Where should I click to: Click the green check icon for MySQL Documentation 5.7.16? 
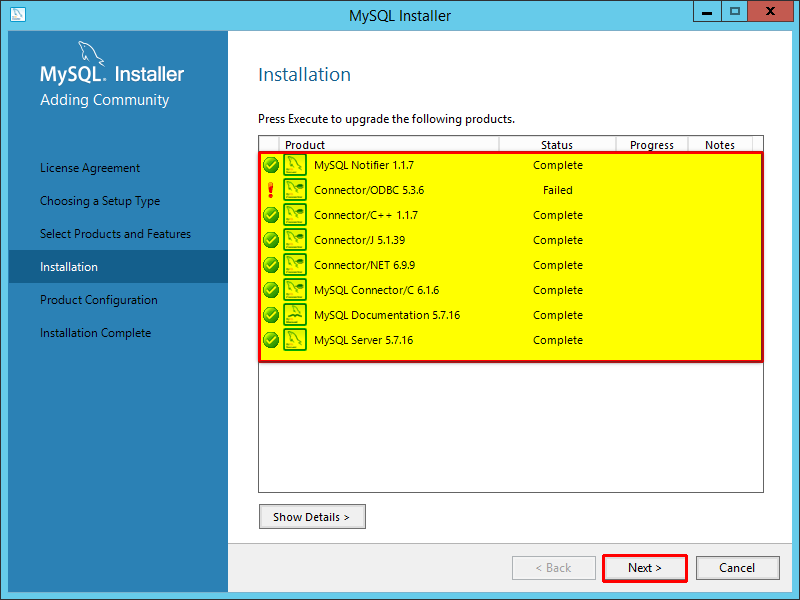271,315
